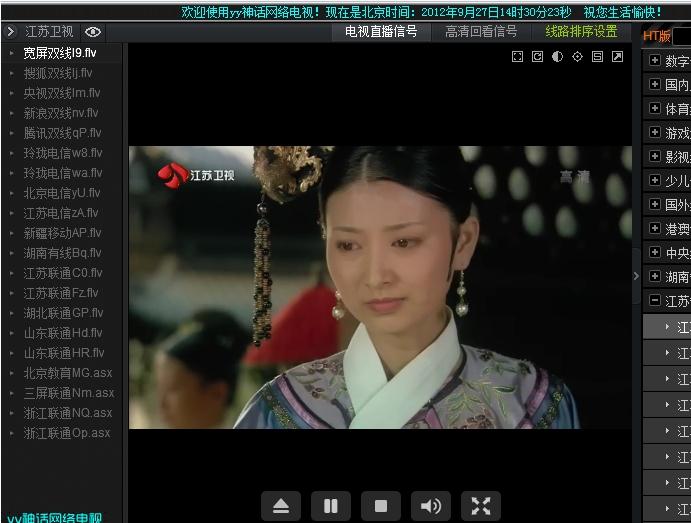
Task: Click the crosshair target icon above video
Action: (578, 57)
